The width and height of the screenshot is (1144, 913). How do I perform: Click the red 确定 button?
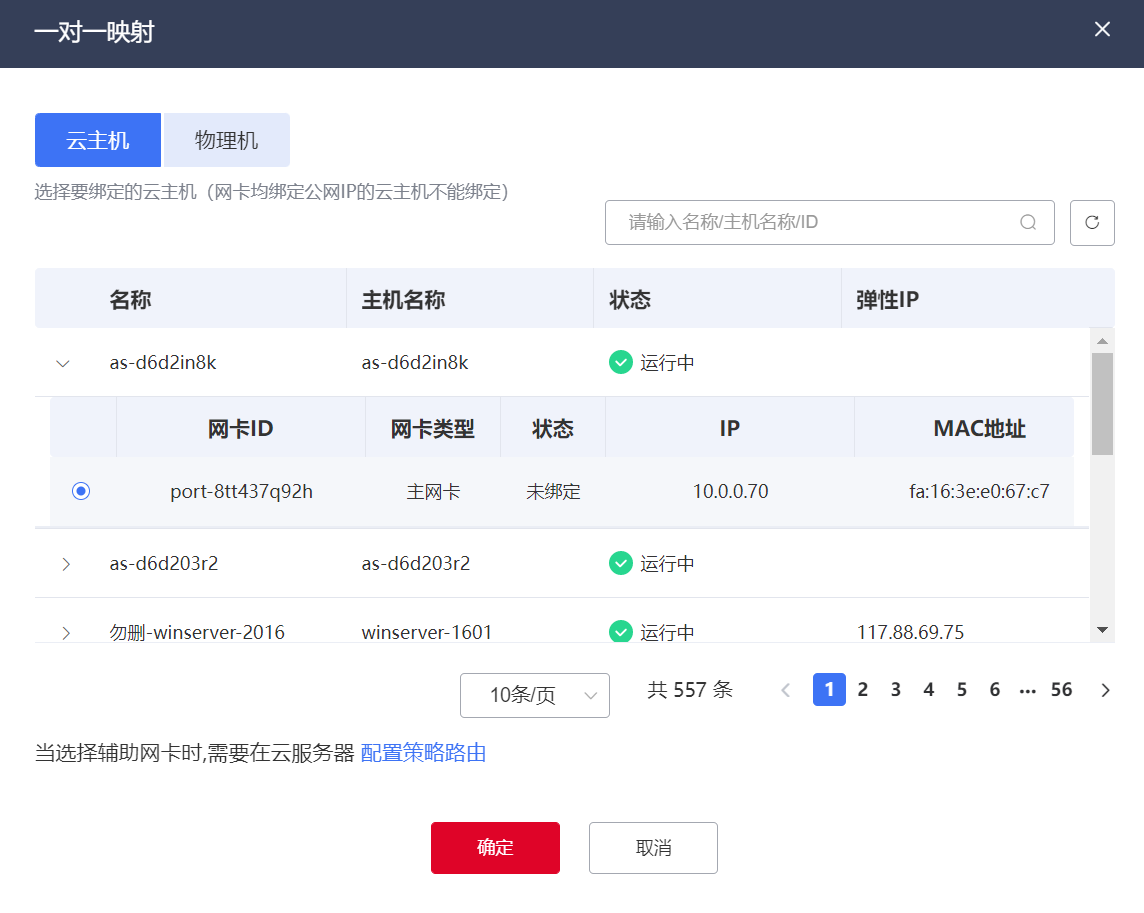pyautogui.click(x=495, y=848)
